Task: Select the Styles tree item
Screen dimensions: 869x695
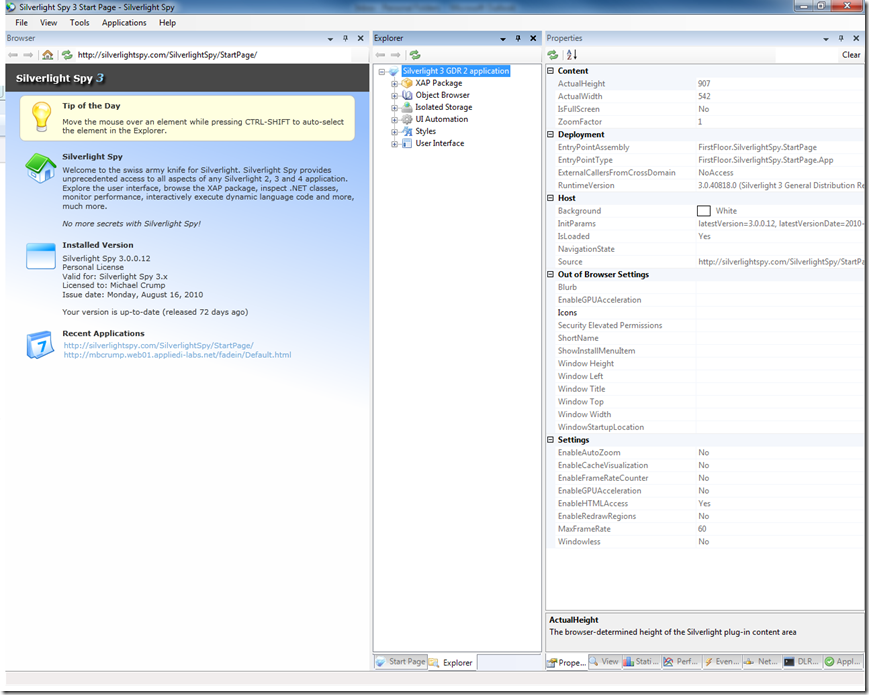Action: (x=426, y=131)
